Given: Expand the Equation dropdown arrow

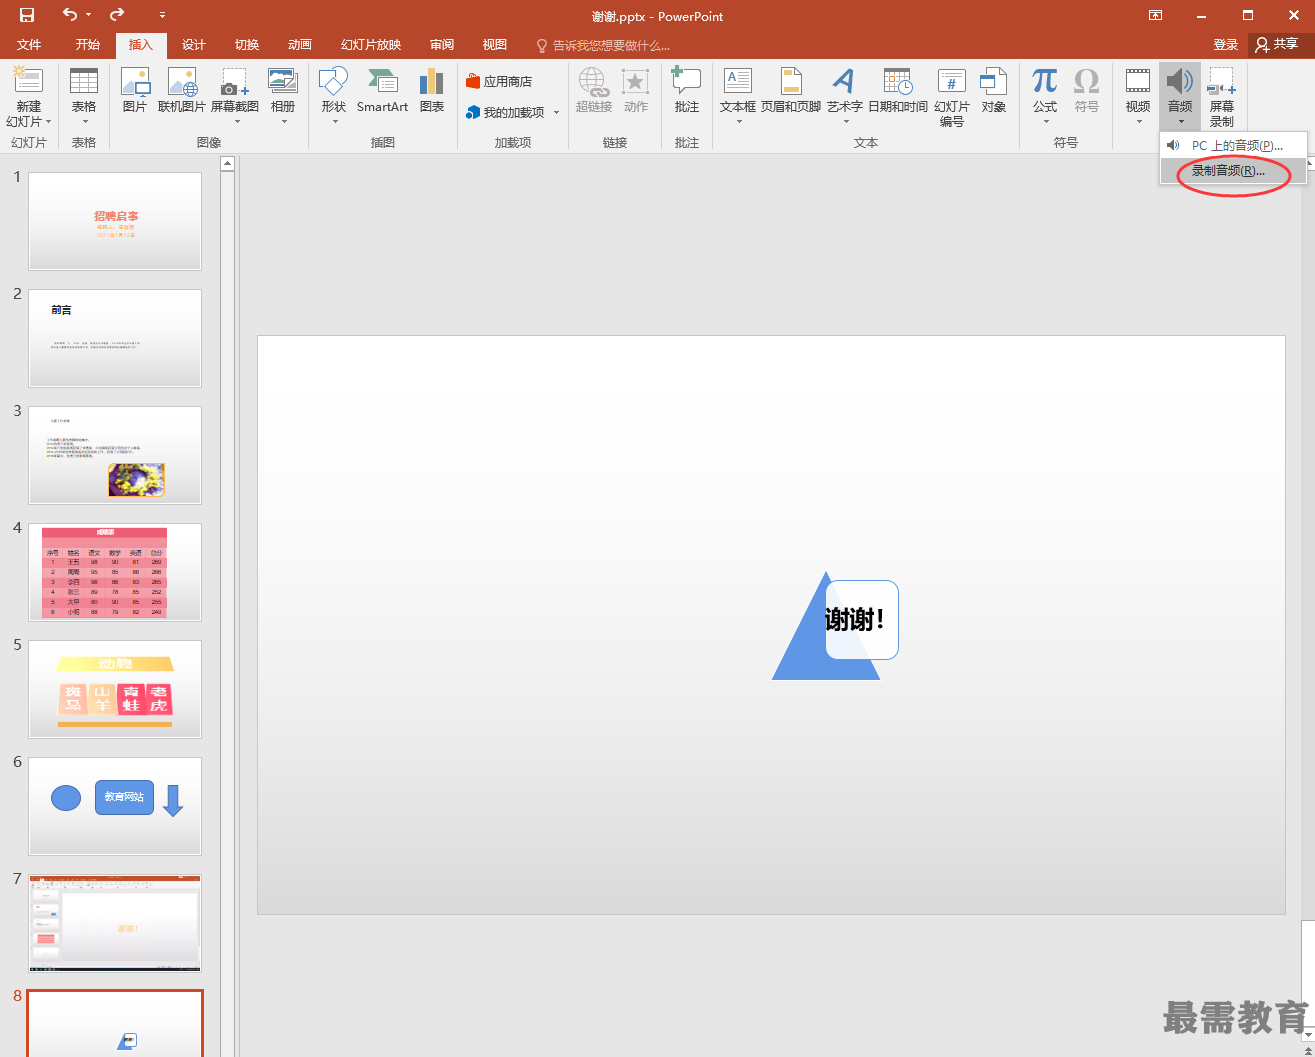Looking at the screenshot, I should pos(1046,122).
